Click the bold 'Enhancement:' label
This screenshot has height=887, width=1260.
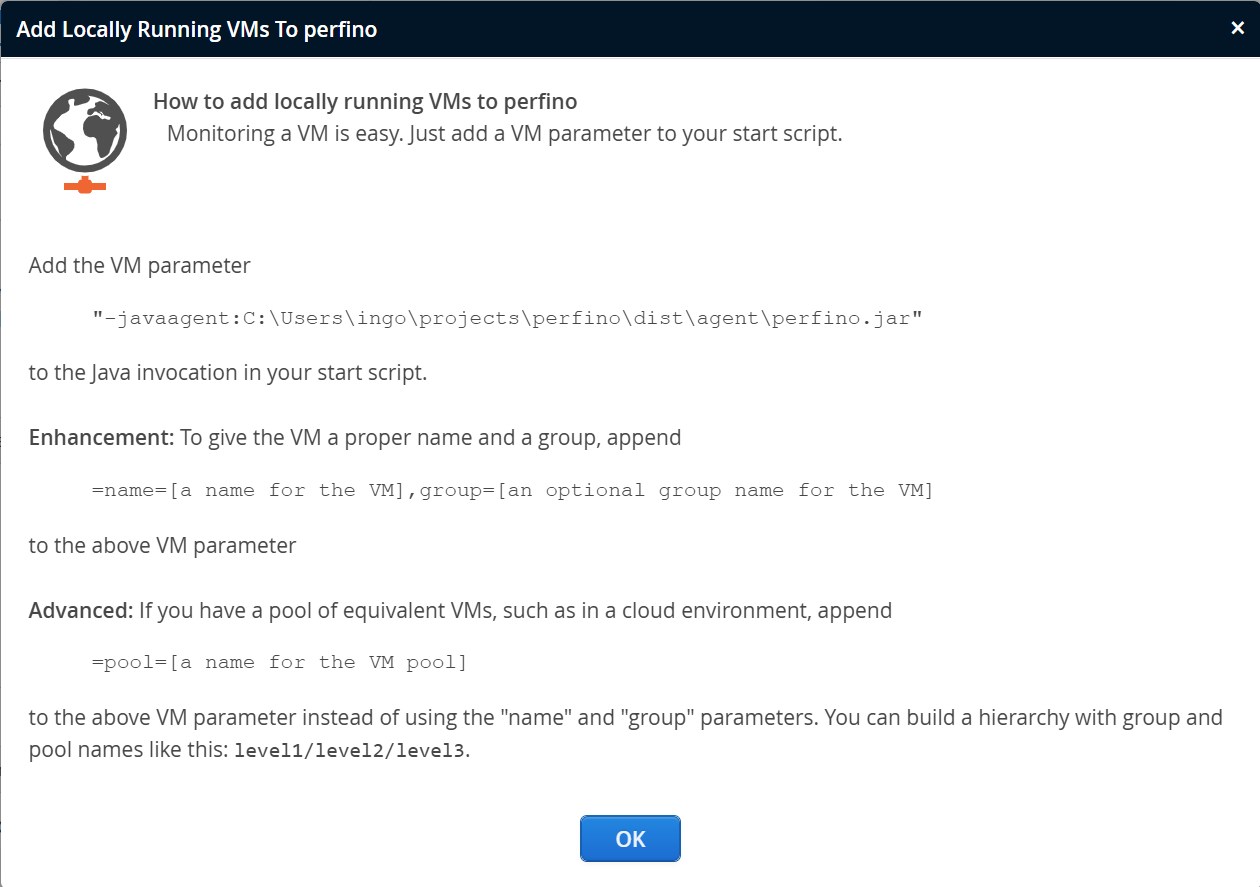(102, 438)
